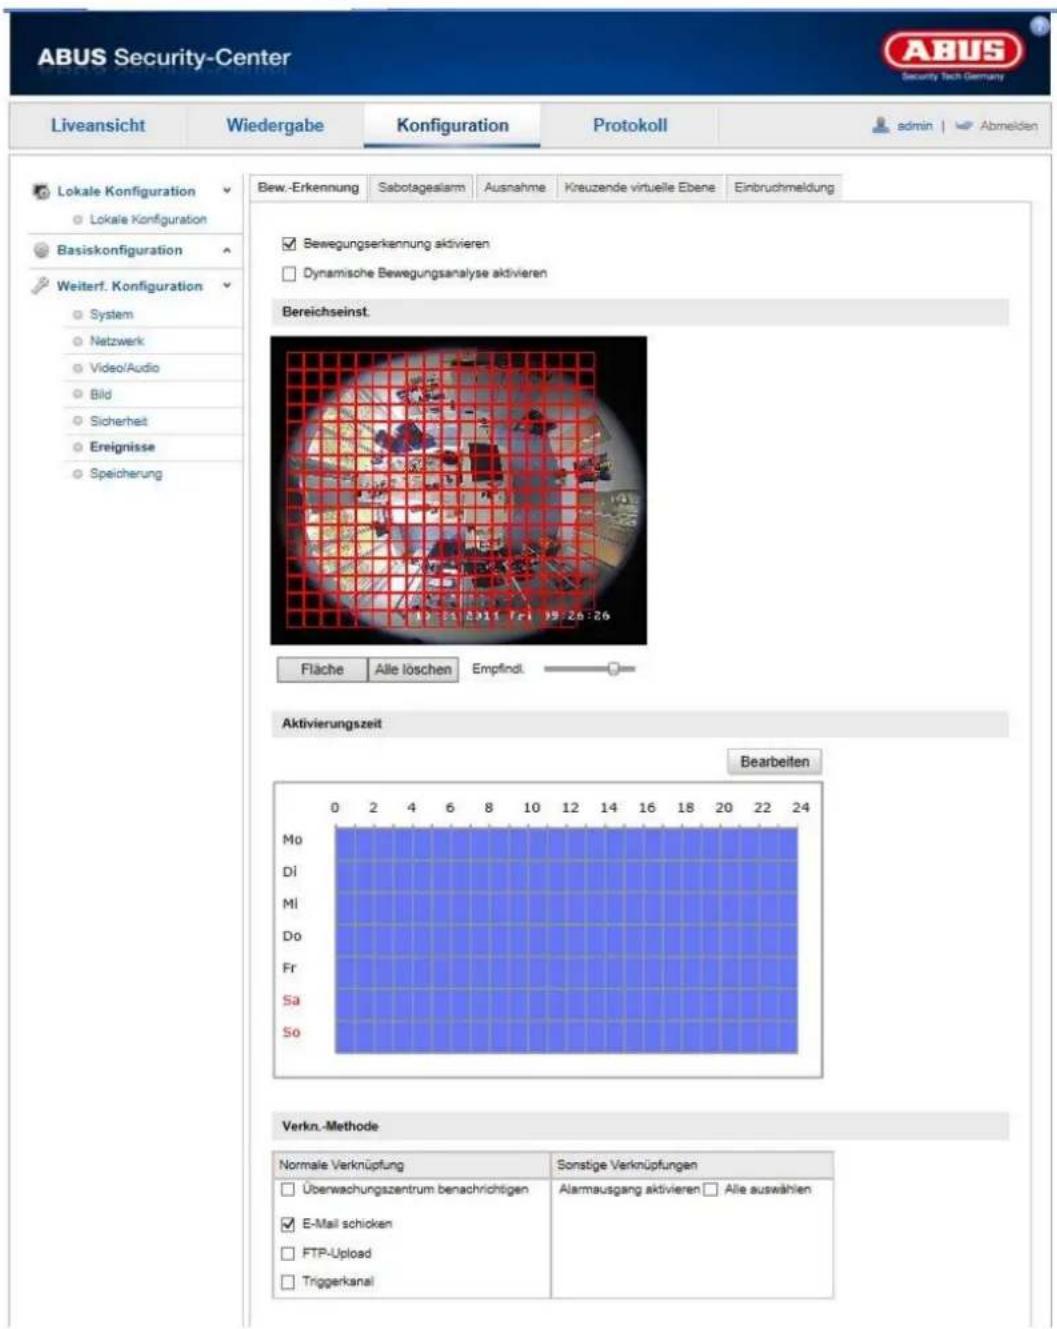
Task: Switch to Sabotagealarm tab
Action: click(x=421, y=187)
